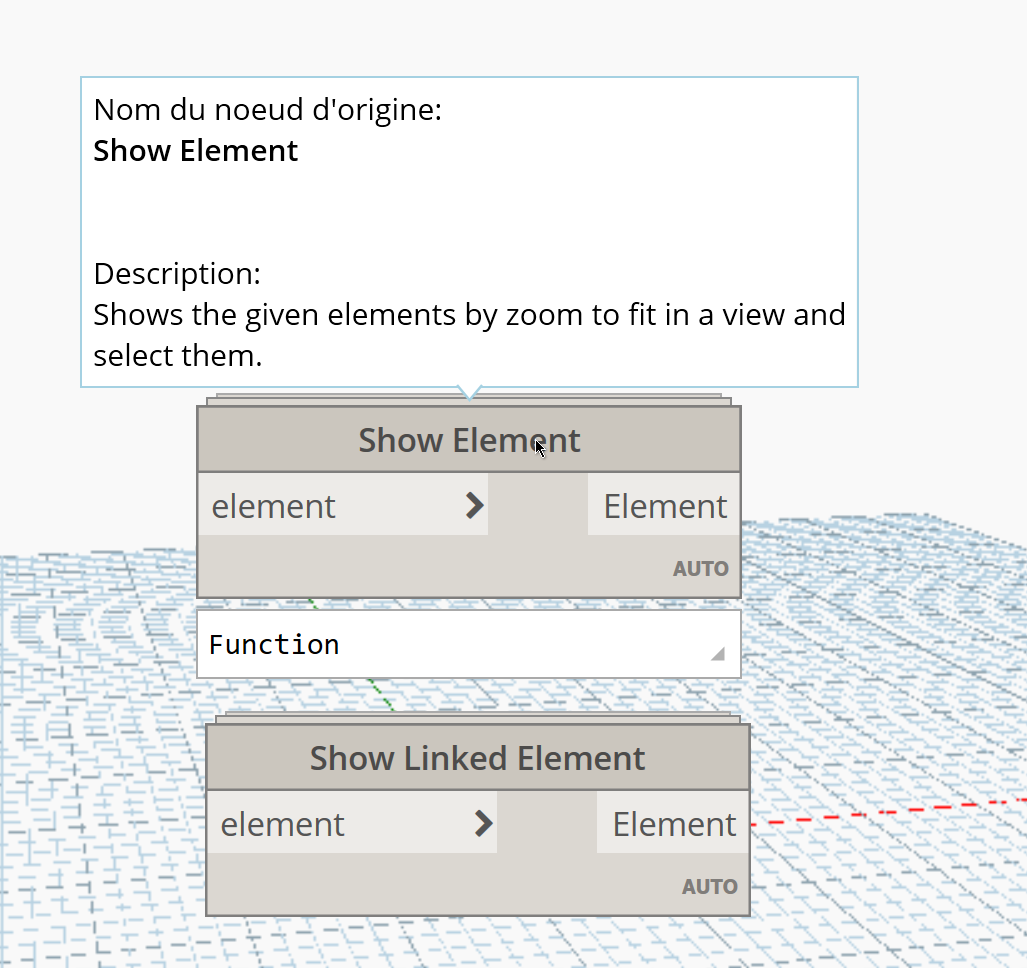Click the chevron arrow on Show Element's input
This screenshot has height=968, width=1027.
coord(475,506)
